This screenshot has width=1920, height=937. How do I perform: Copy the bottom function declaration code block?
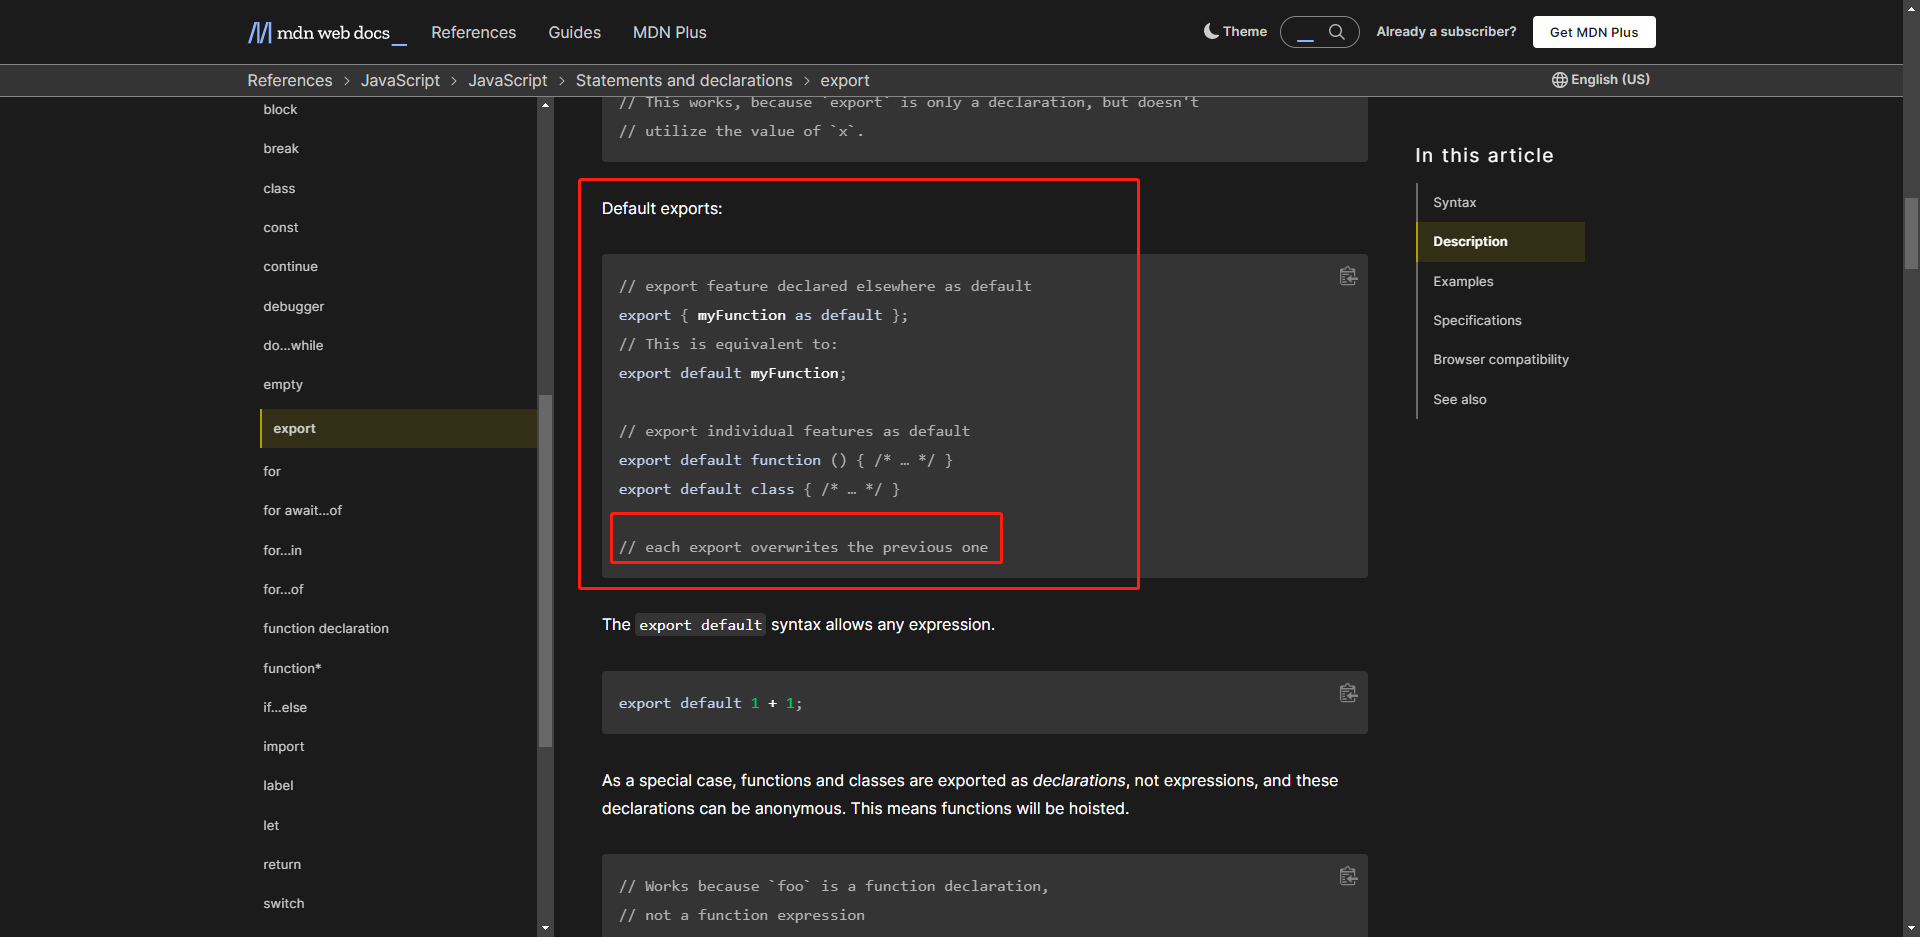1348,875
